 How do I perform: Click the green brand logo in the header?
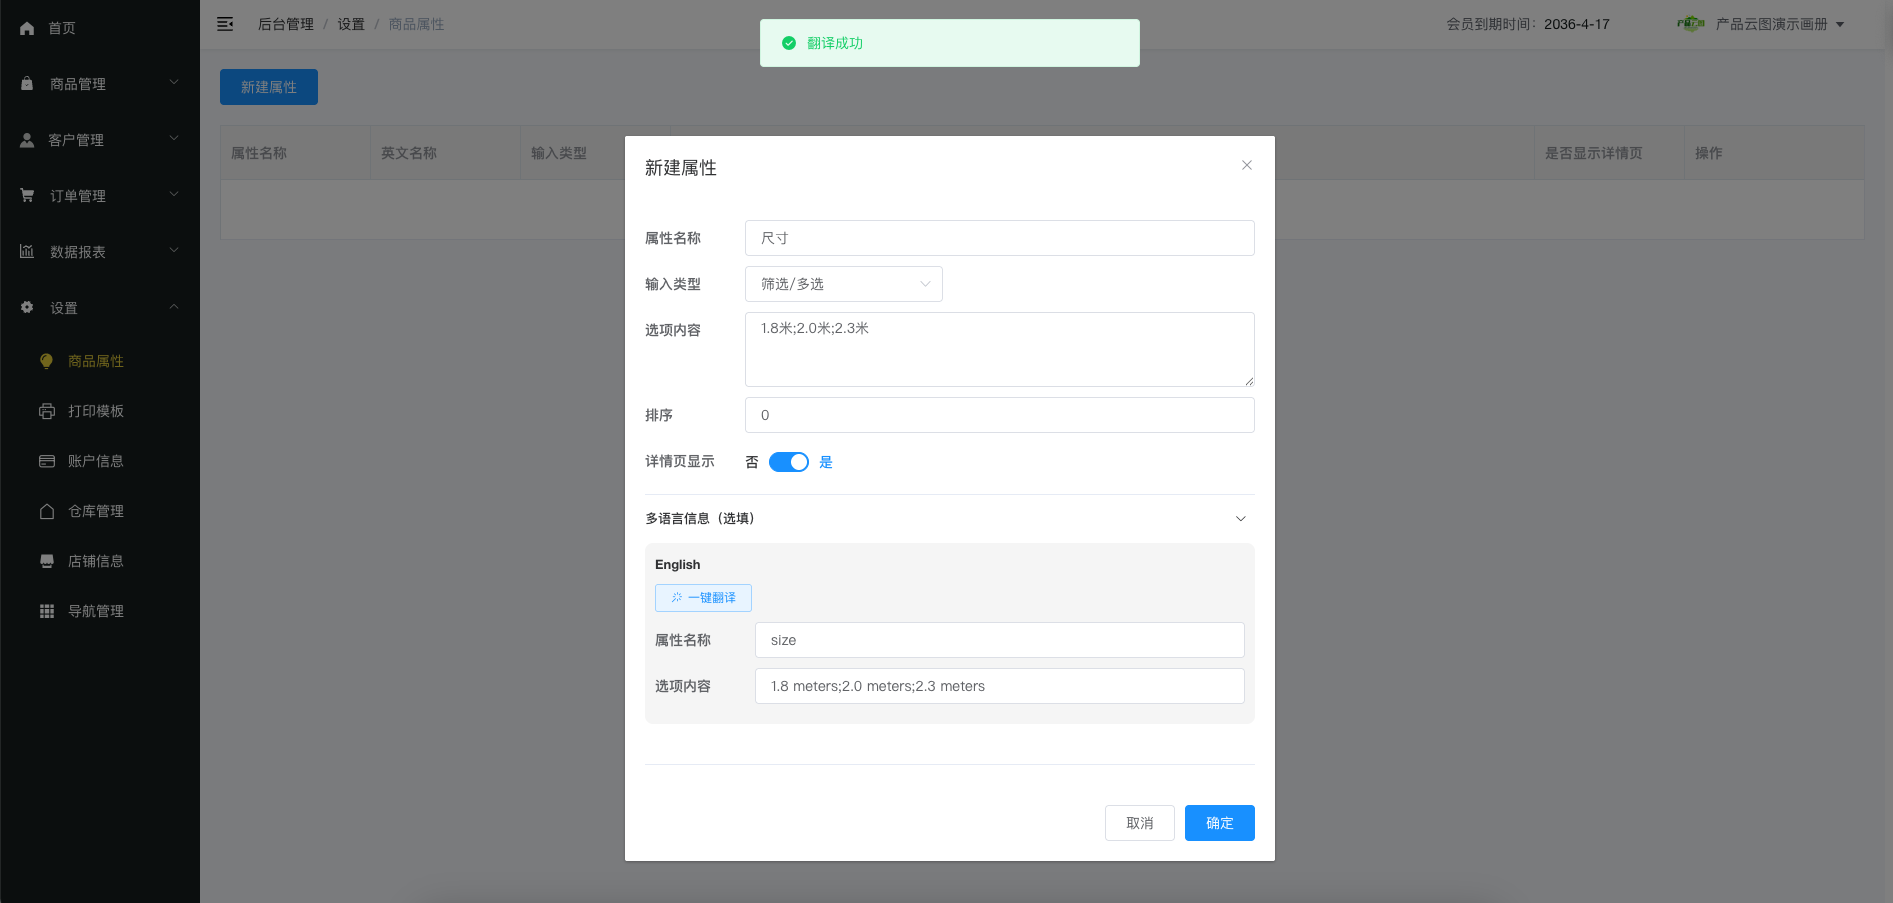coord(1691,24)
